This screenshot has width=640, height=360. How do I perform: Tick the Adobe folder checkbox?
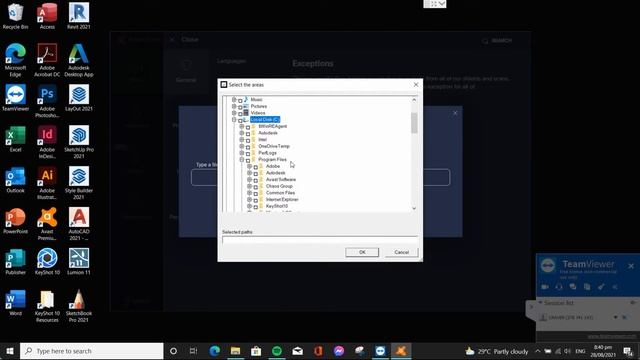click(256, 167)
